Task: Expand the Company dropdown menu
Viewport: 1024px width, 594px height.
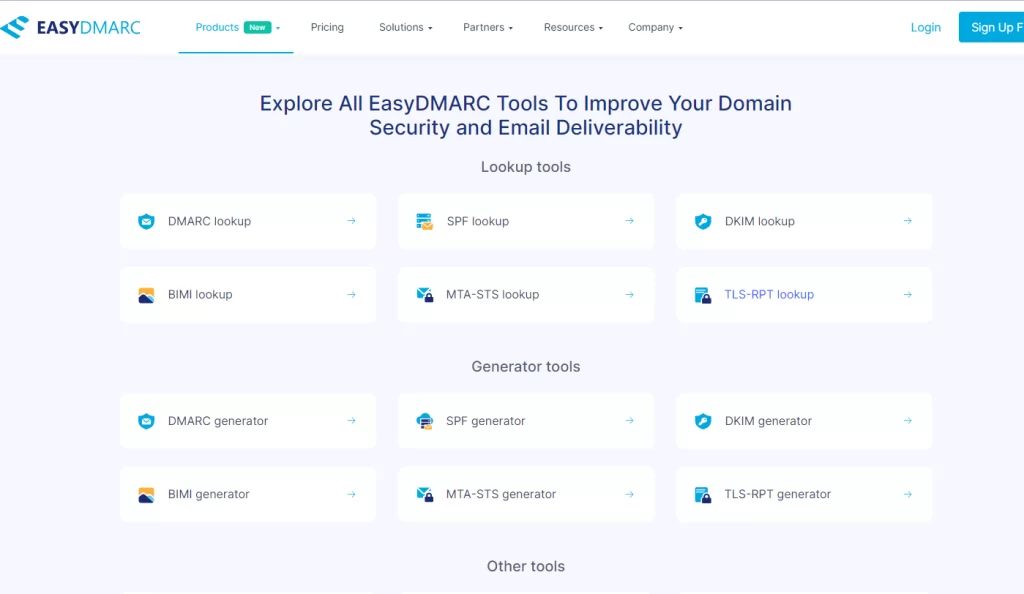Action: tap(655, 27)
